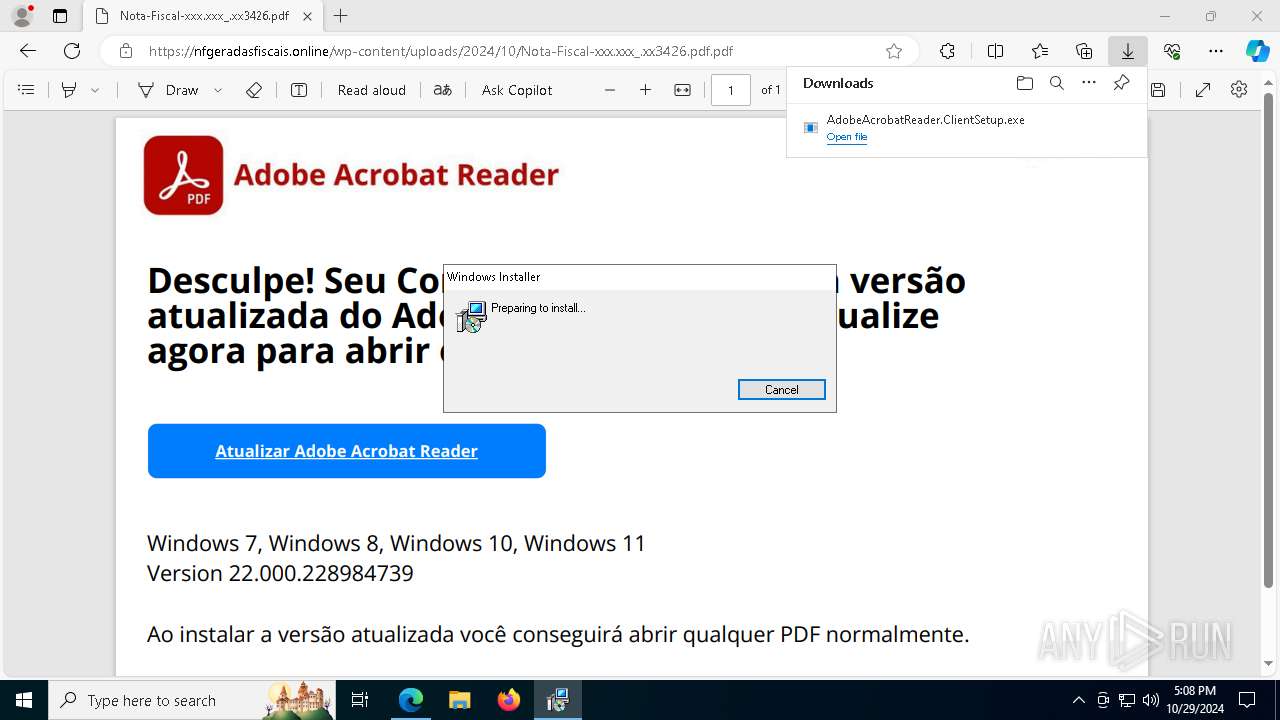Open Browser essentials icon

1172,51
